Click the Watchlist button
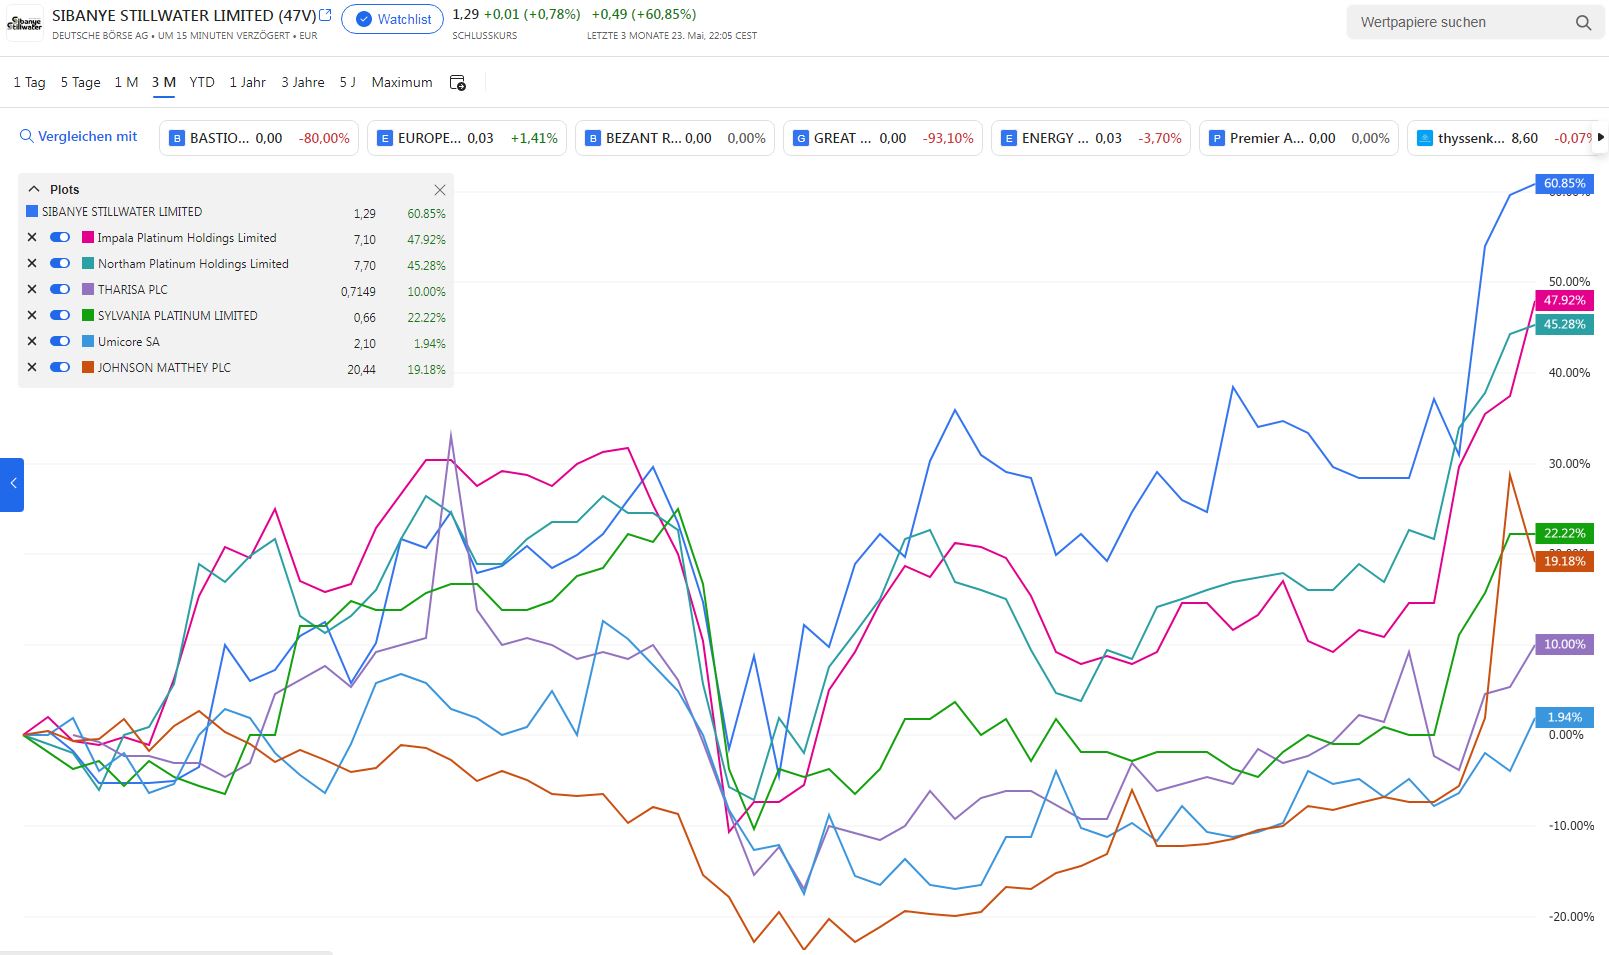 392,19
